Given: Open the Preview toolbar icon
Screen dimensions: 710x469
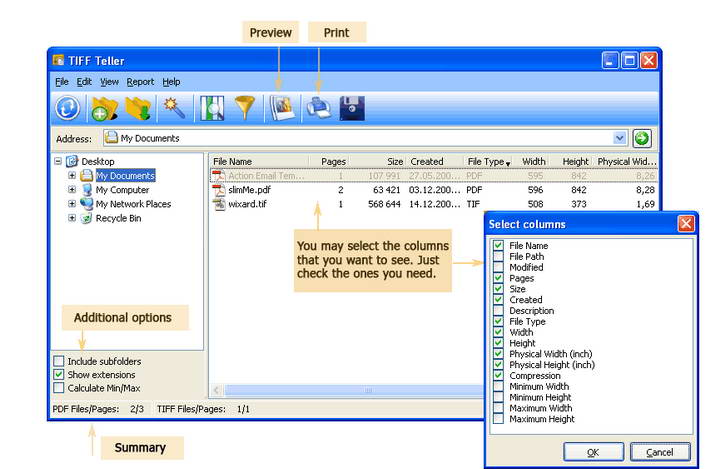Looking at the screenshot, I should 282,109.
